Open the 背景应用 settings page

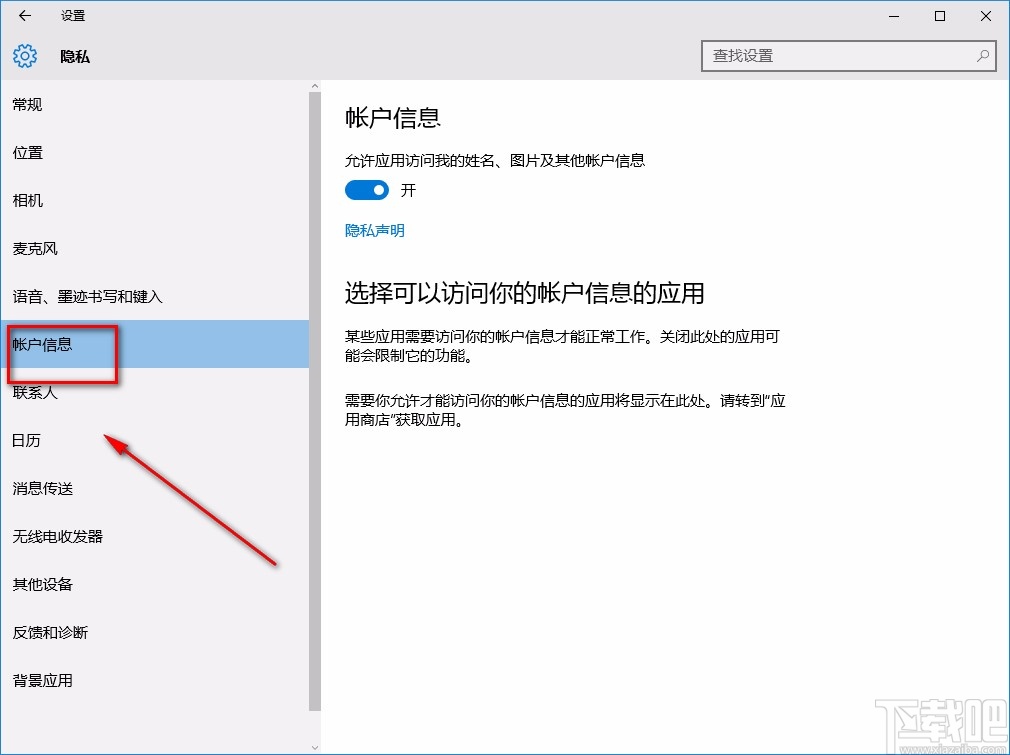(42, 680)
